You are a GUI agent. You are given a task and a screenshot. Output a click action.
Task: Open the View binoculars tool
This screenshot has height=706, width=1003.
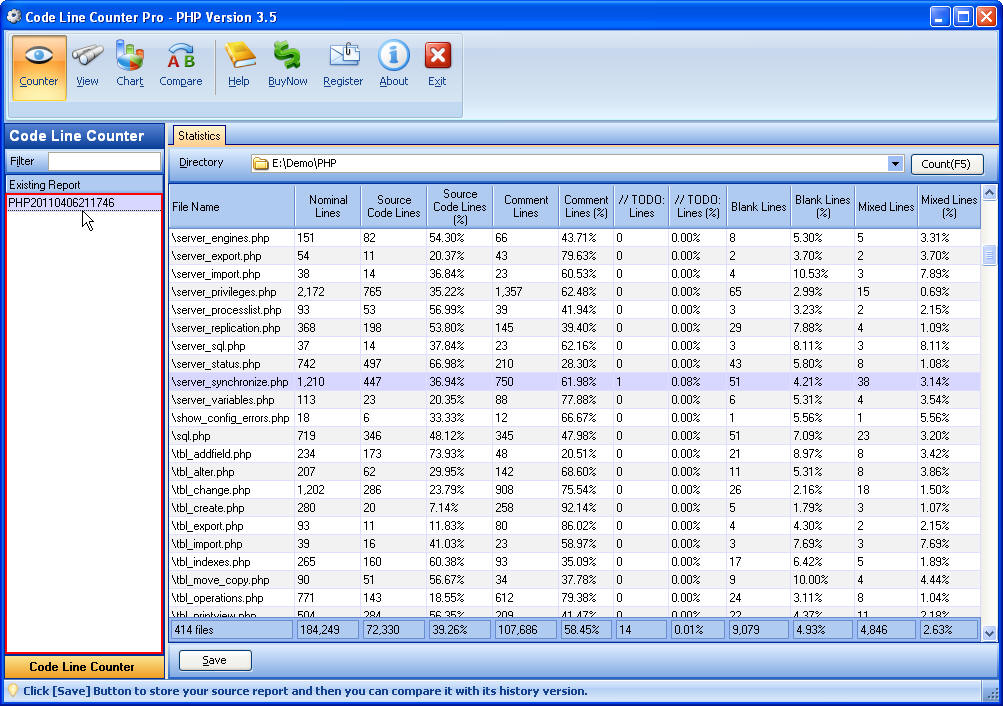pos(87,66)
